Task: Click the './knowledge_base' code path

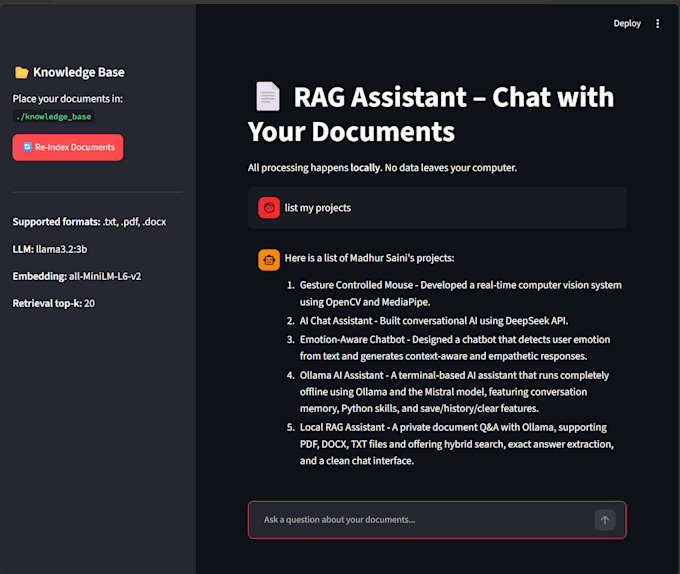Action: (x=53, y=117)
